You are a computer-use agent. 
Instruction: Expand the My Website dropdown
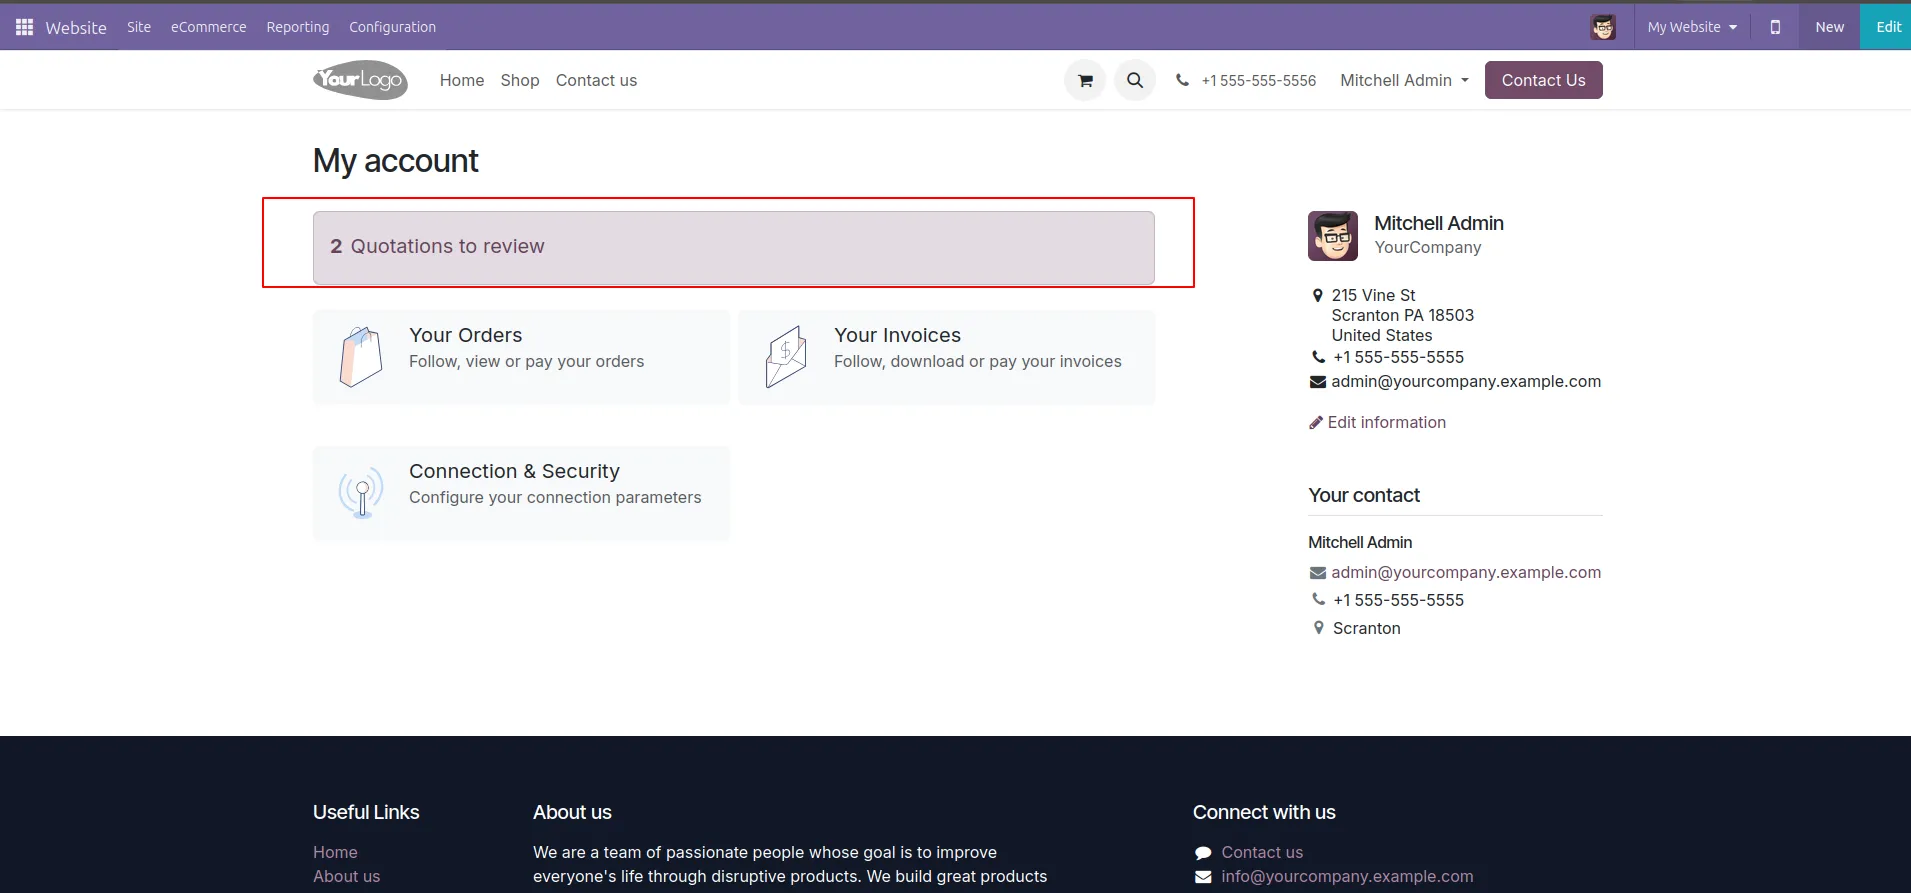1692,27
